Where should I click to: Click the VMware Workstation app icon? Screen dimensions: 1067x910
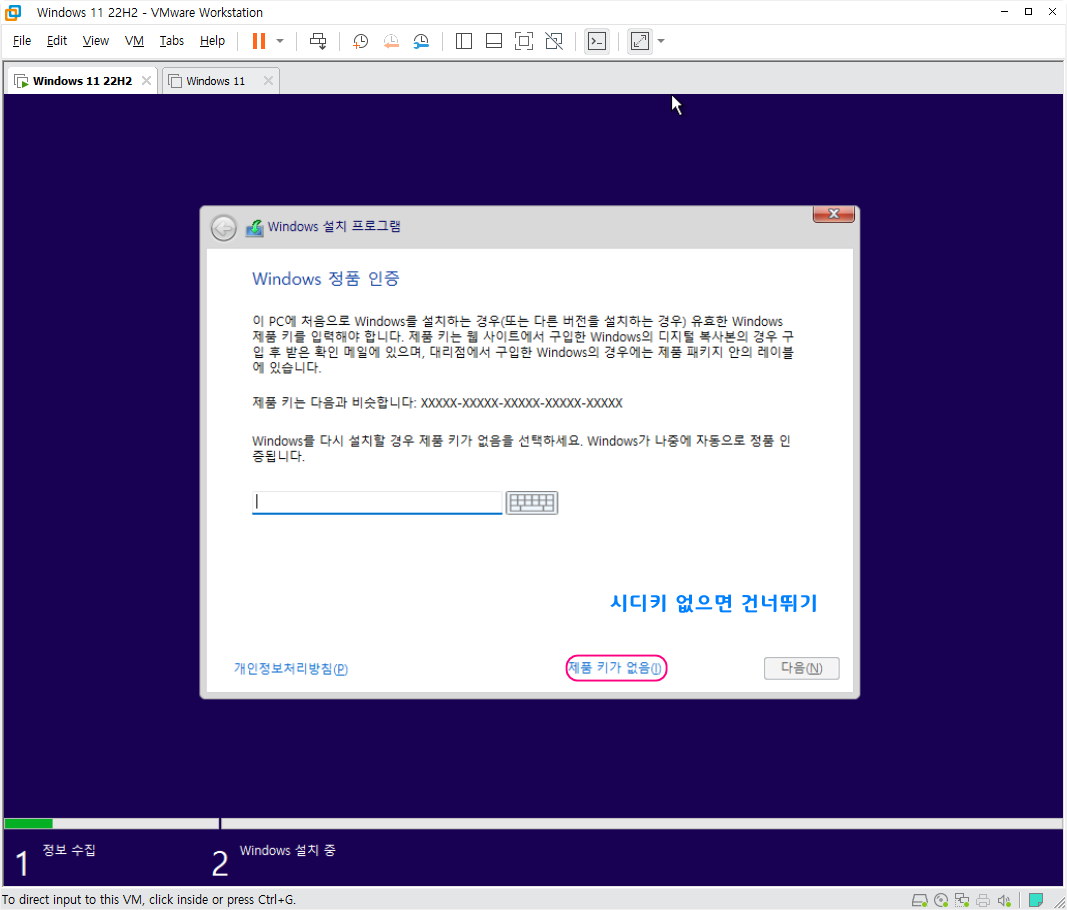13,12
